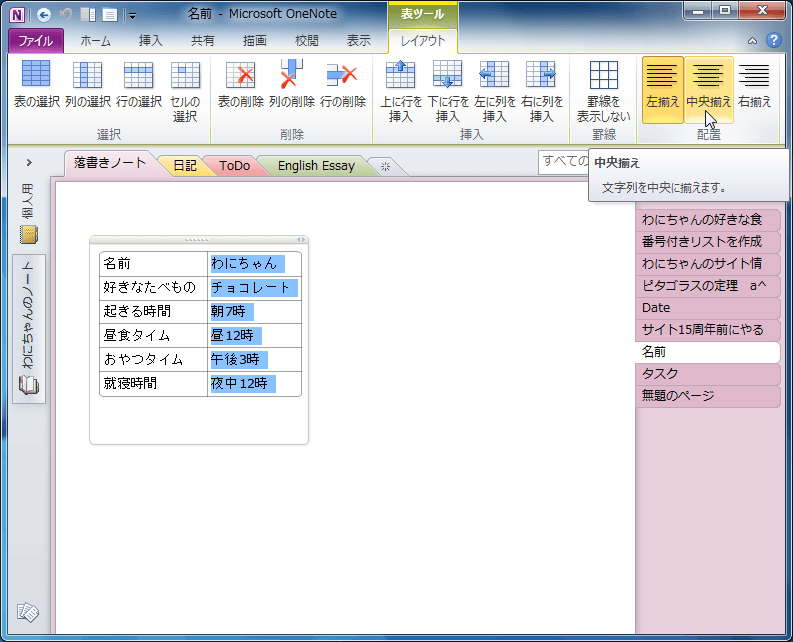Insert a row below (下に行を挿入)
The height and width of the screenshot is (642, 793).
click(448, 91)
